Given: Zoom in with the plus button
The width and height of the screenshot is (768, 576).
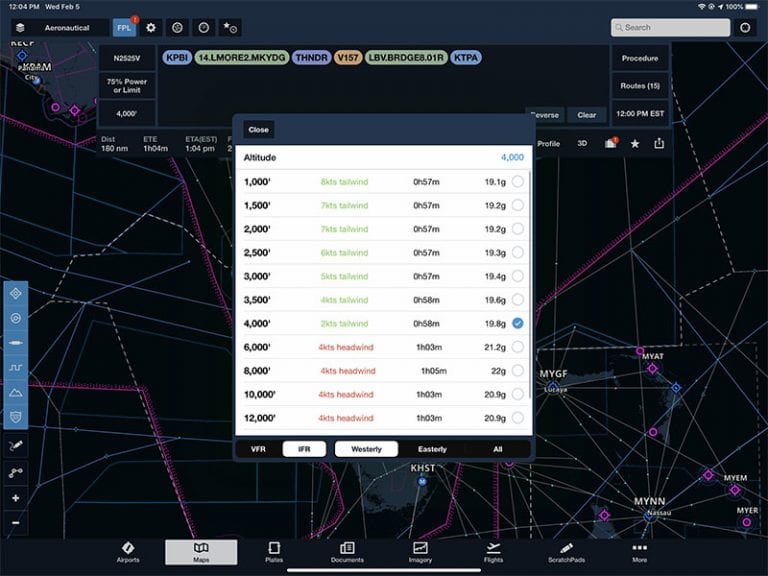Looking at the screenshot, I should click(16, 498).
